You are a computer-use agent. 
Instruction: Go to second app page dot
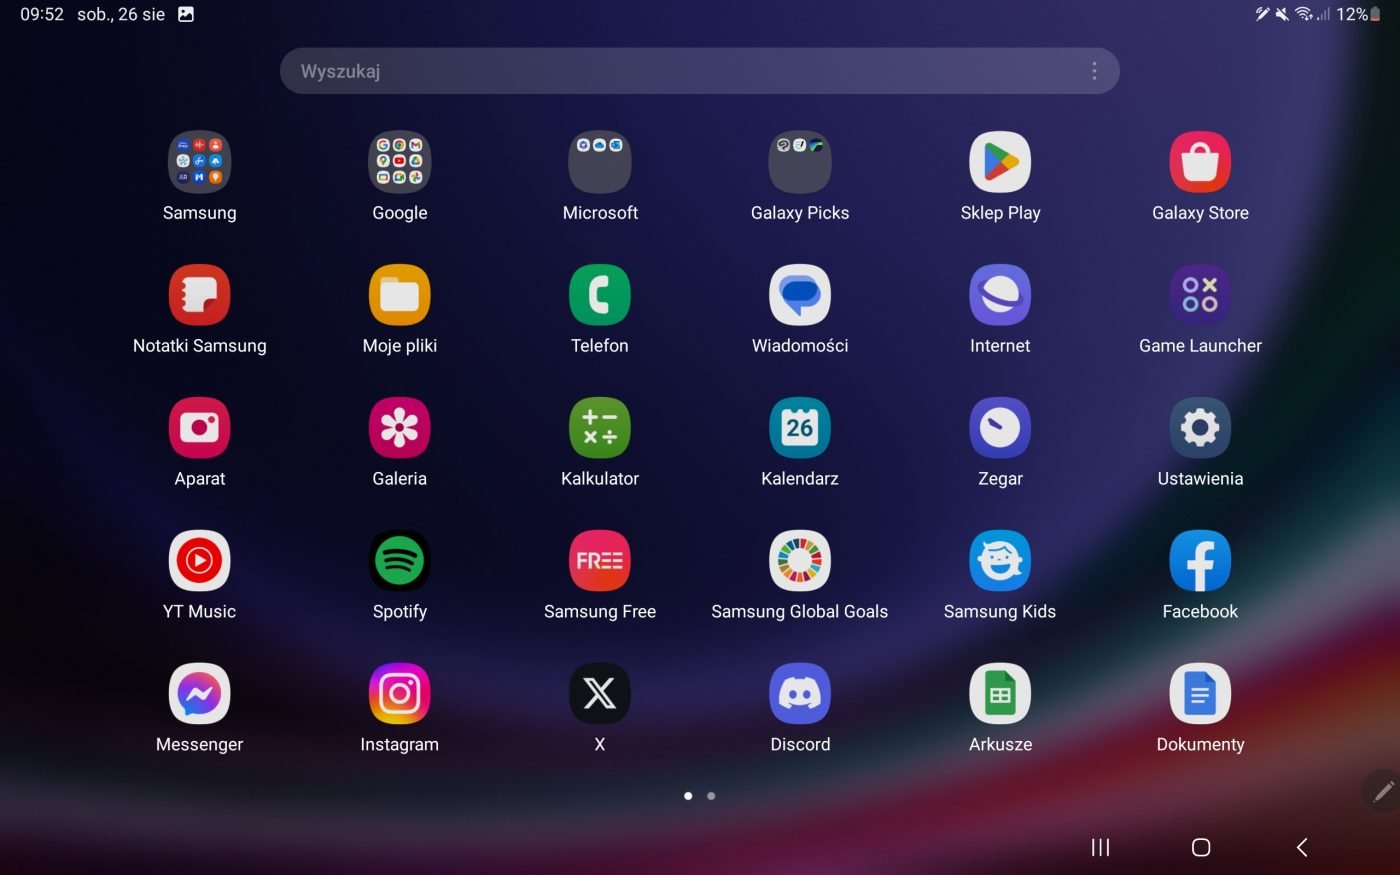click(x=711, y=796)
